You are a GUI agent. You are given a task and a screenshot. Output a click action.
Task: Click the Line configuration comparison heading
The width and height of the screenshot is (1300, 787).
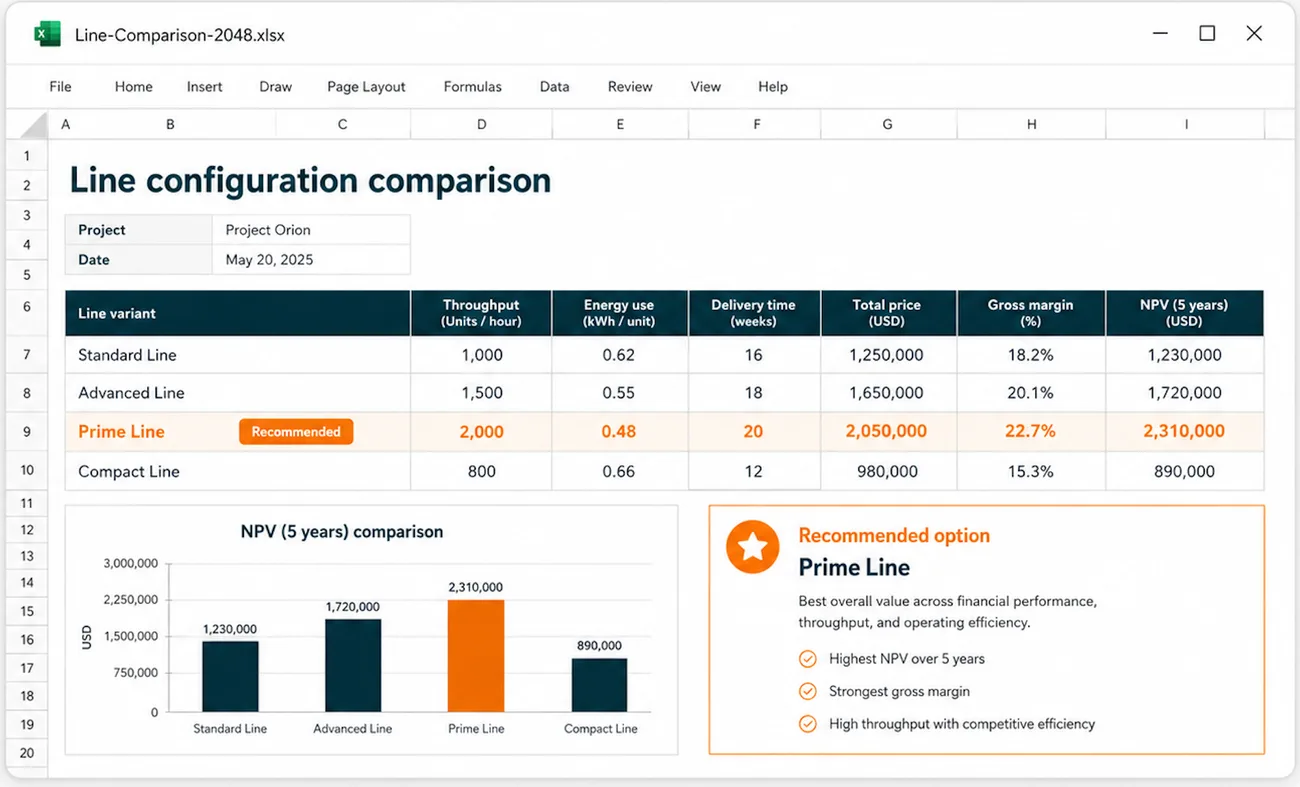(310, 180)
